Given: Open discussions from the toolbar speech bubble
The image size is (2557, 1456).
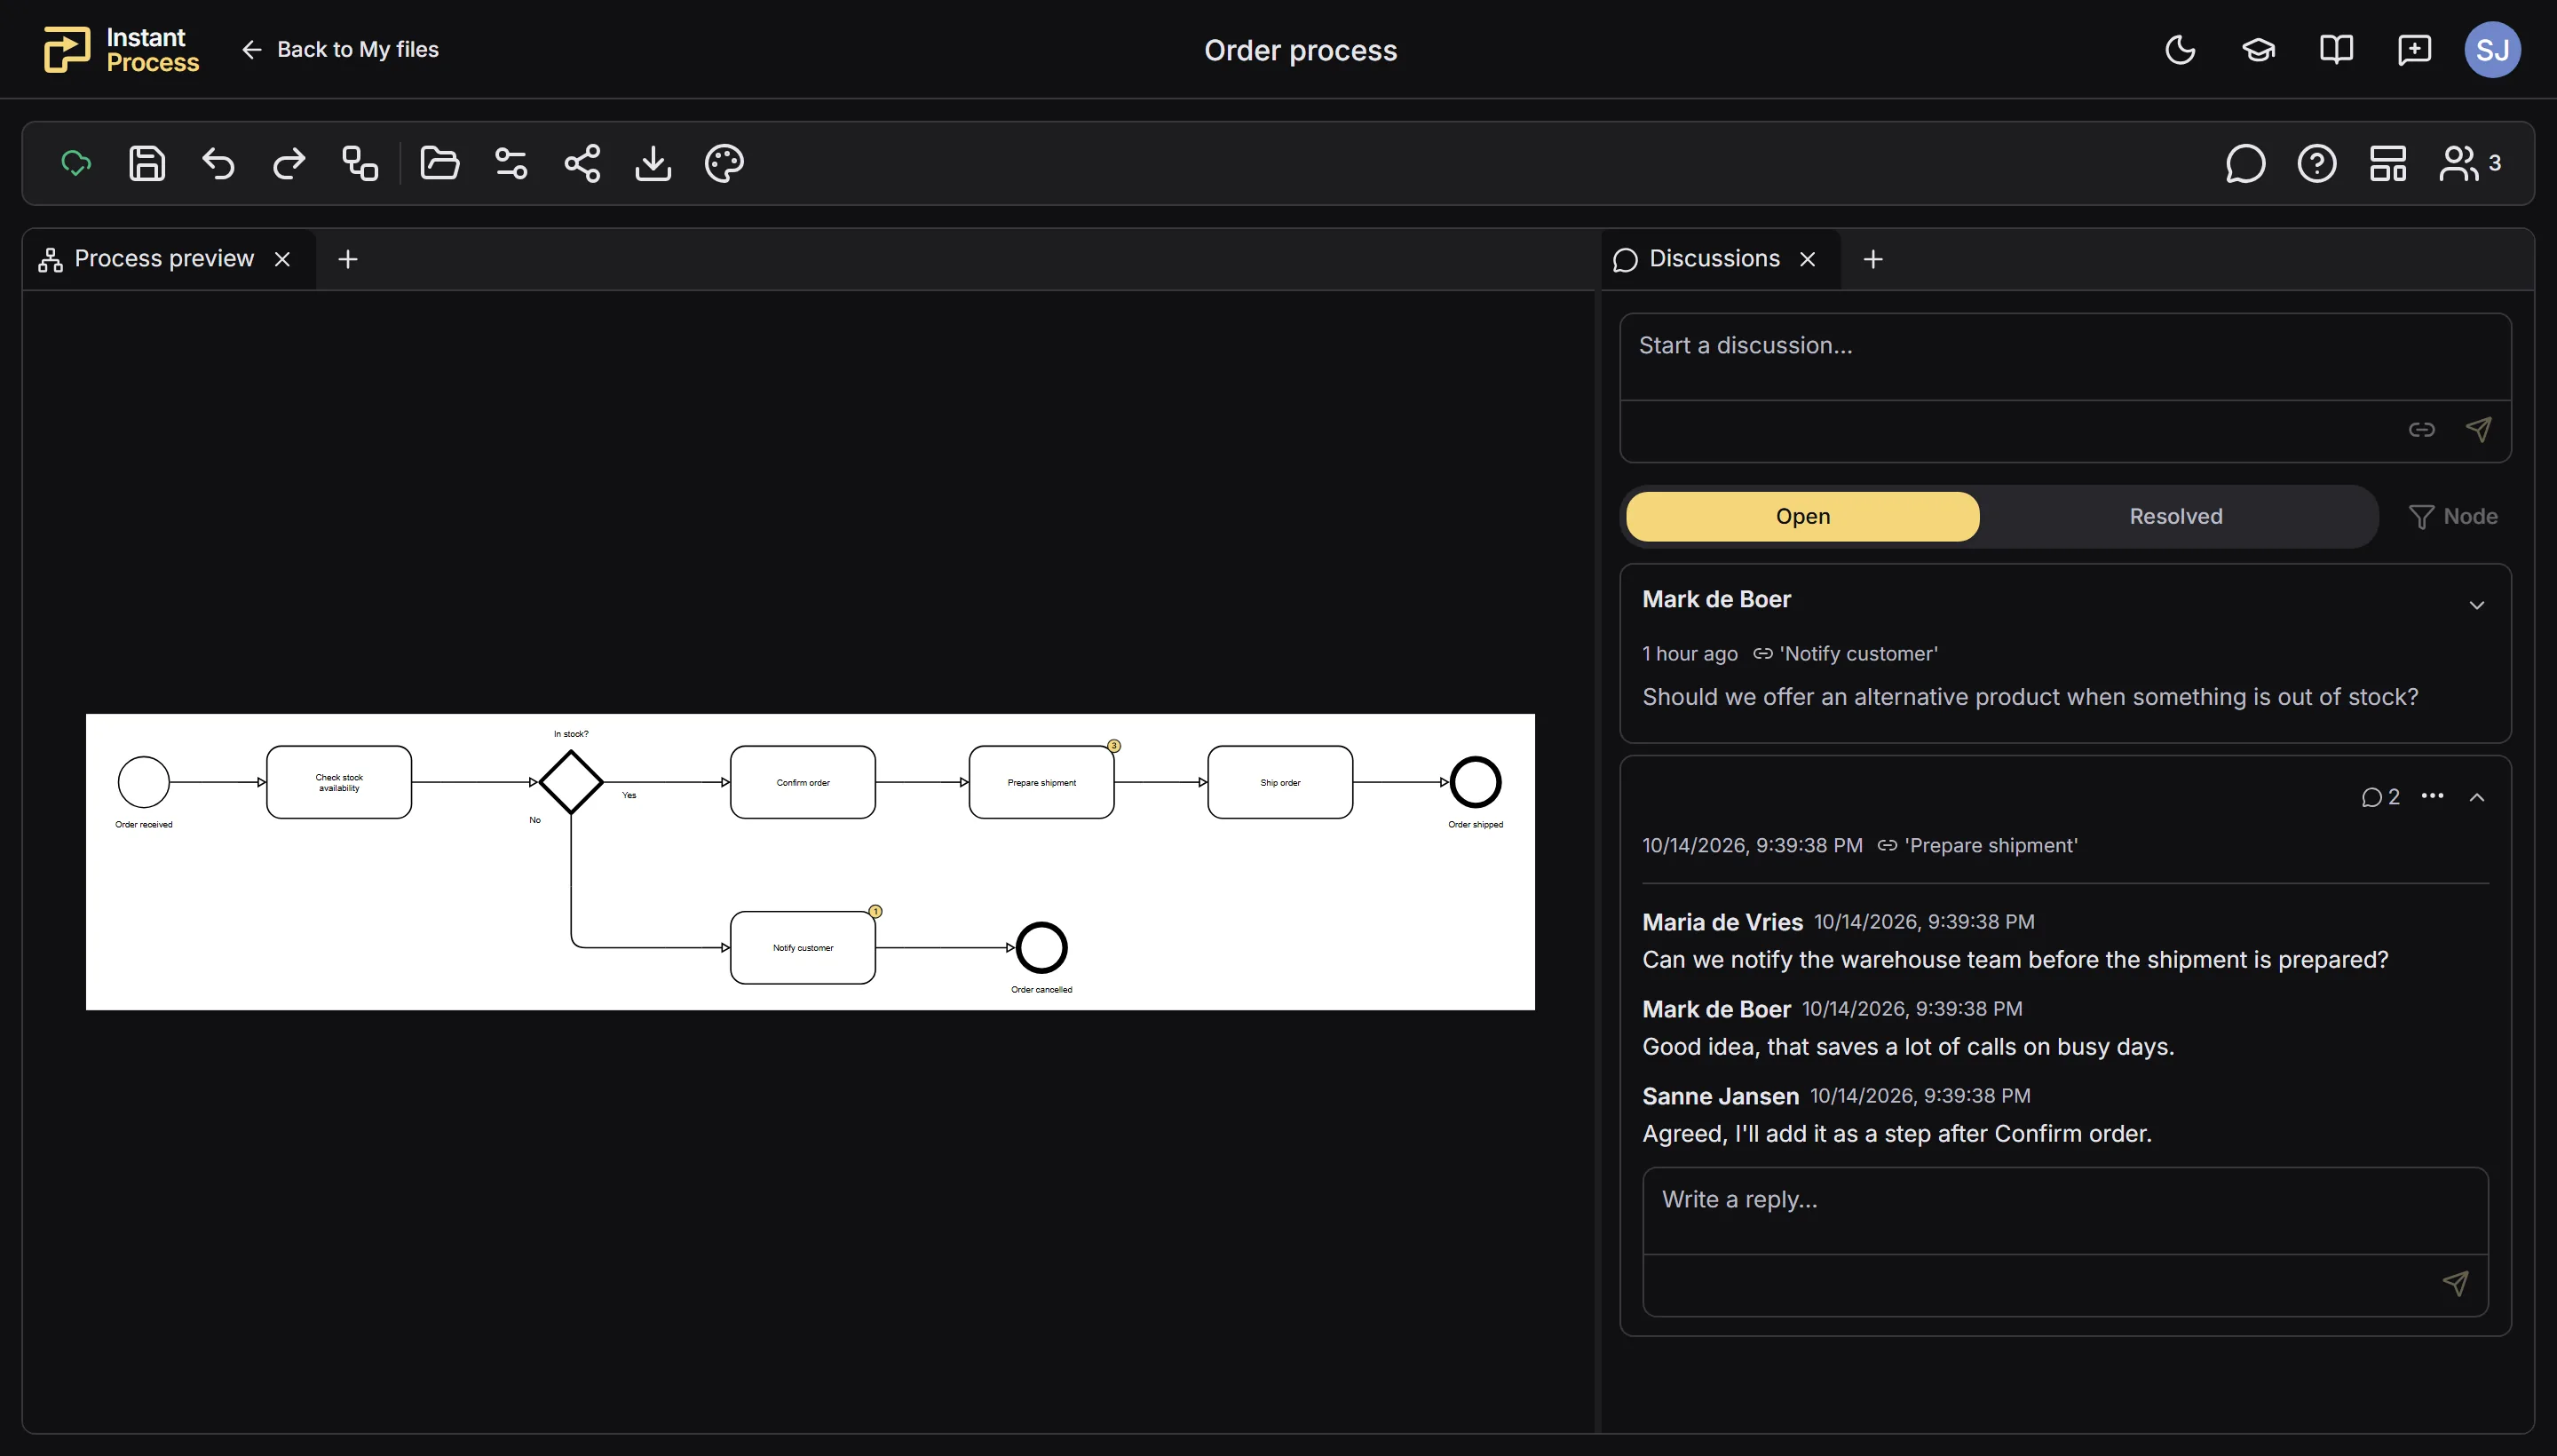Looking at the screenshot, I should (x=2245, y=163).
